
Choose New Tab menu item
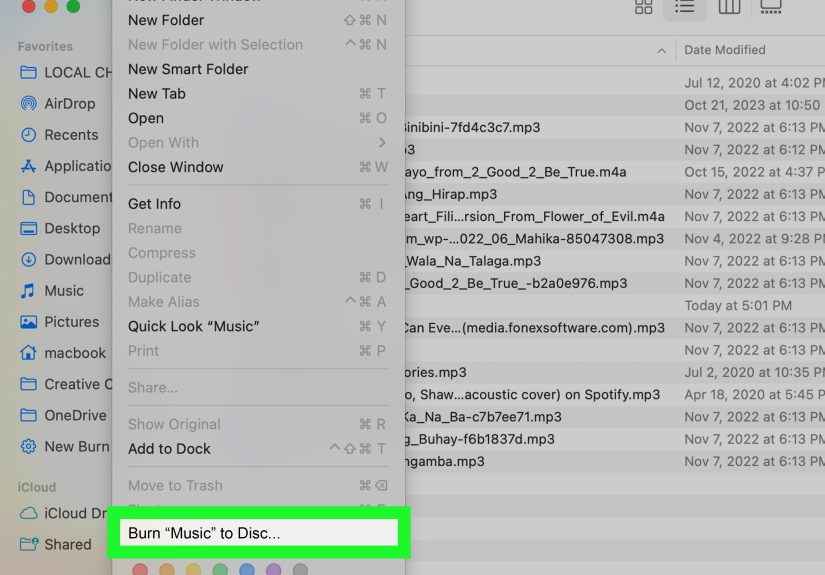click(258, 94)
